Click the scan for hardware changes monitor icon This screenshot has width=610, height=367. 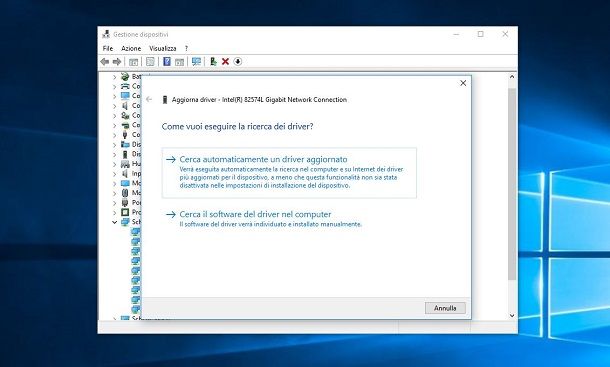[196, 61]
